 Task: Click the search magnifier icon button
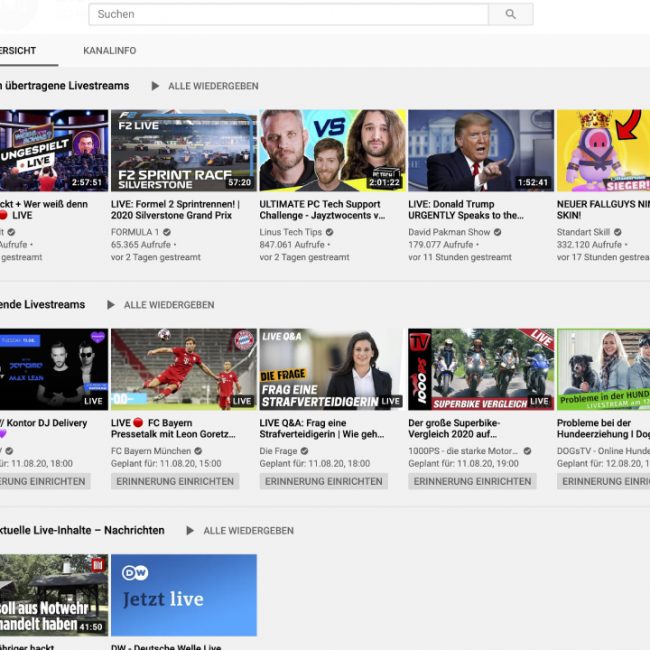510,14
